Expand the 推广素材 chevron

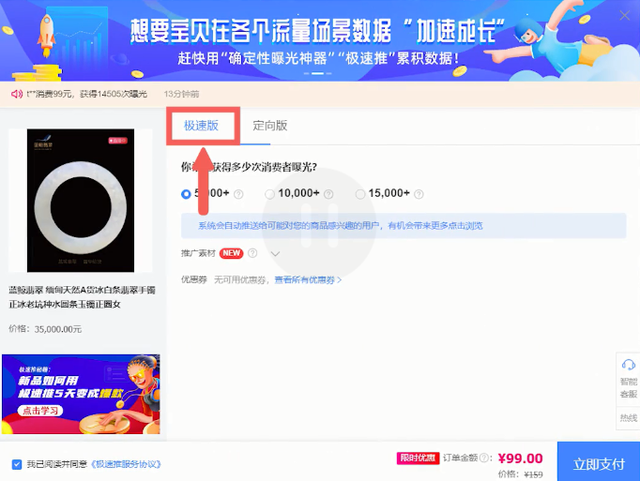click(275, 254)
